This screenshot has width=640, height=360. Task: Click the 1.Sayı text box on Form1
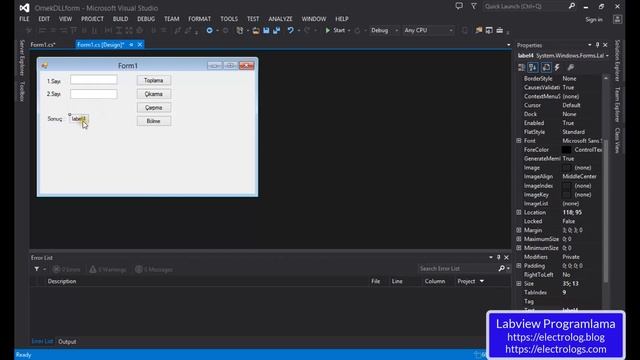pyautogui.click(x=94, y=80)
